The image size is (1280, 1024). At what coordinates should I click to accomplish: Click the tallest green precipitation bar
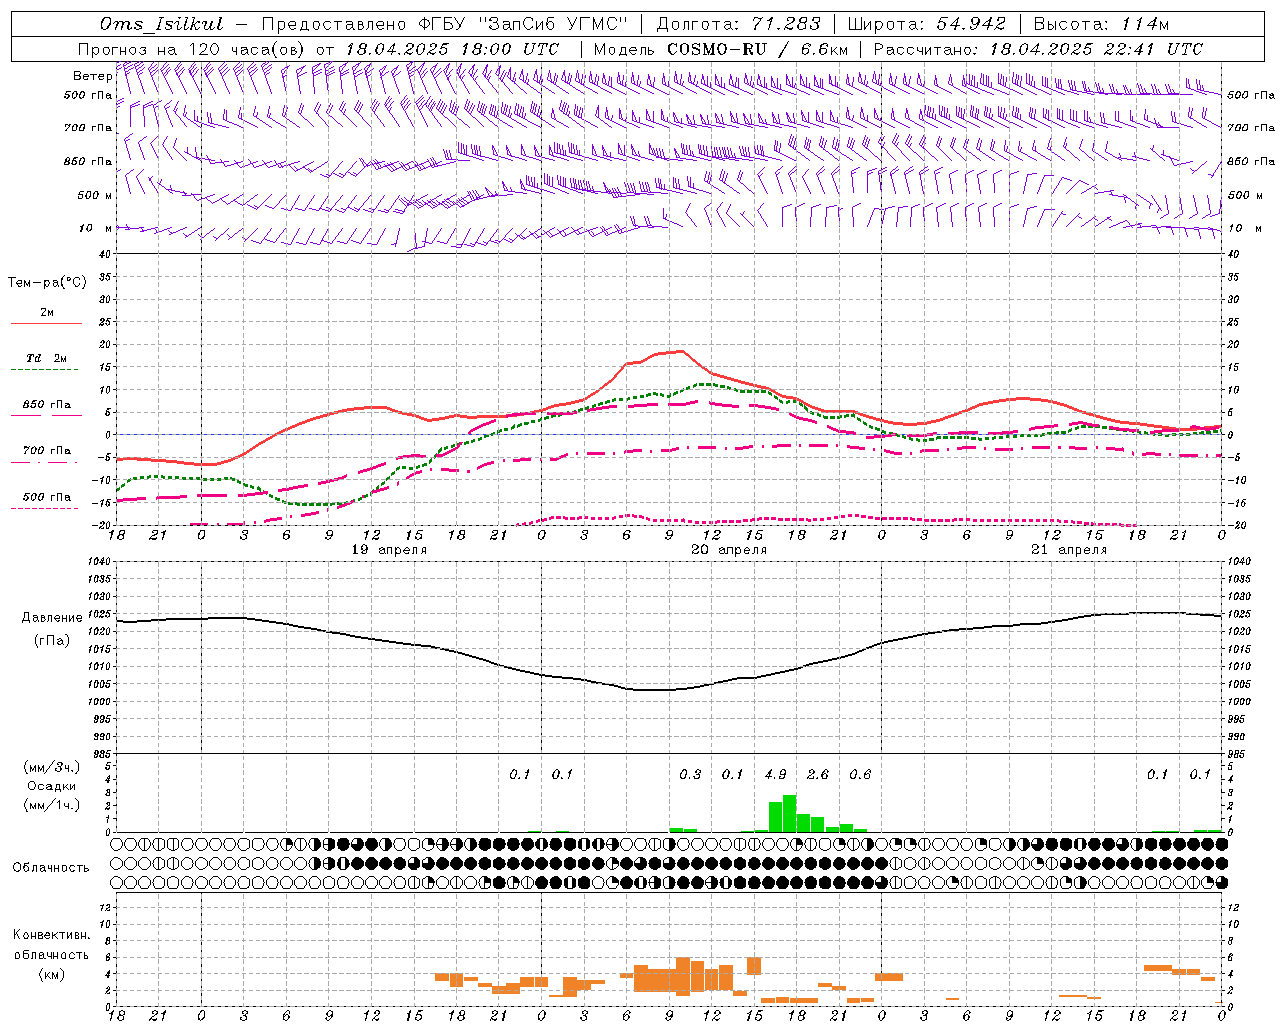coord(789,814)
